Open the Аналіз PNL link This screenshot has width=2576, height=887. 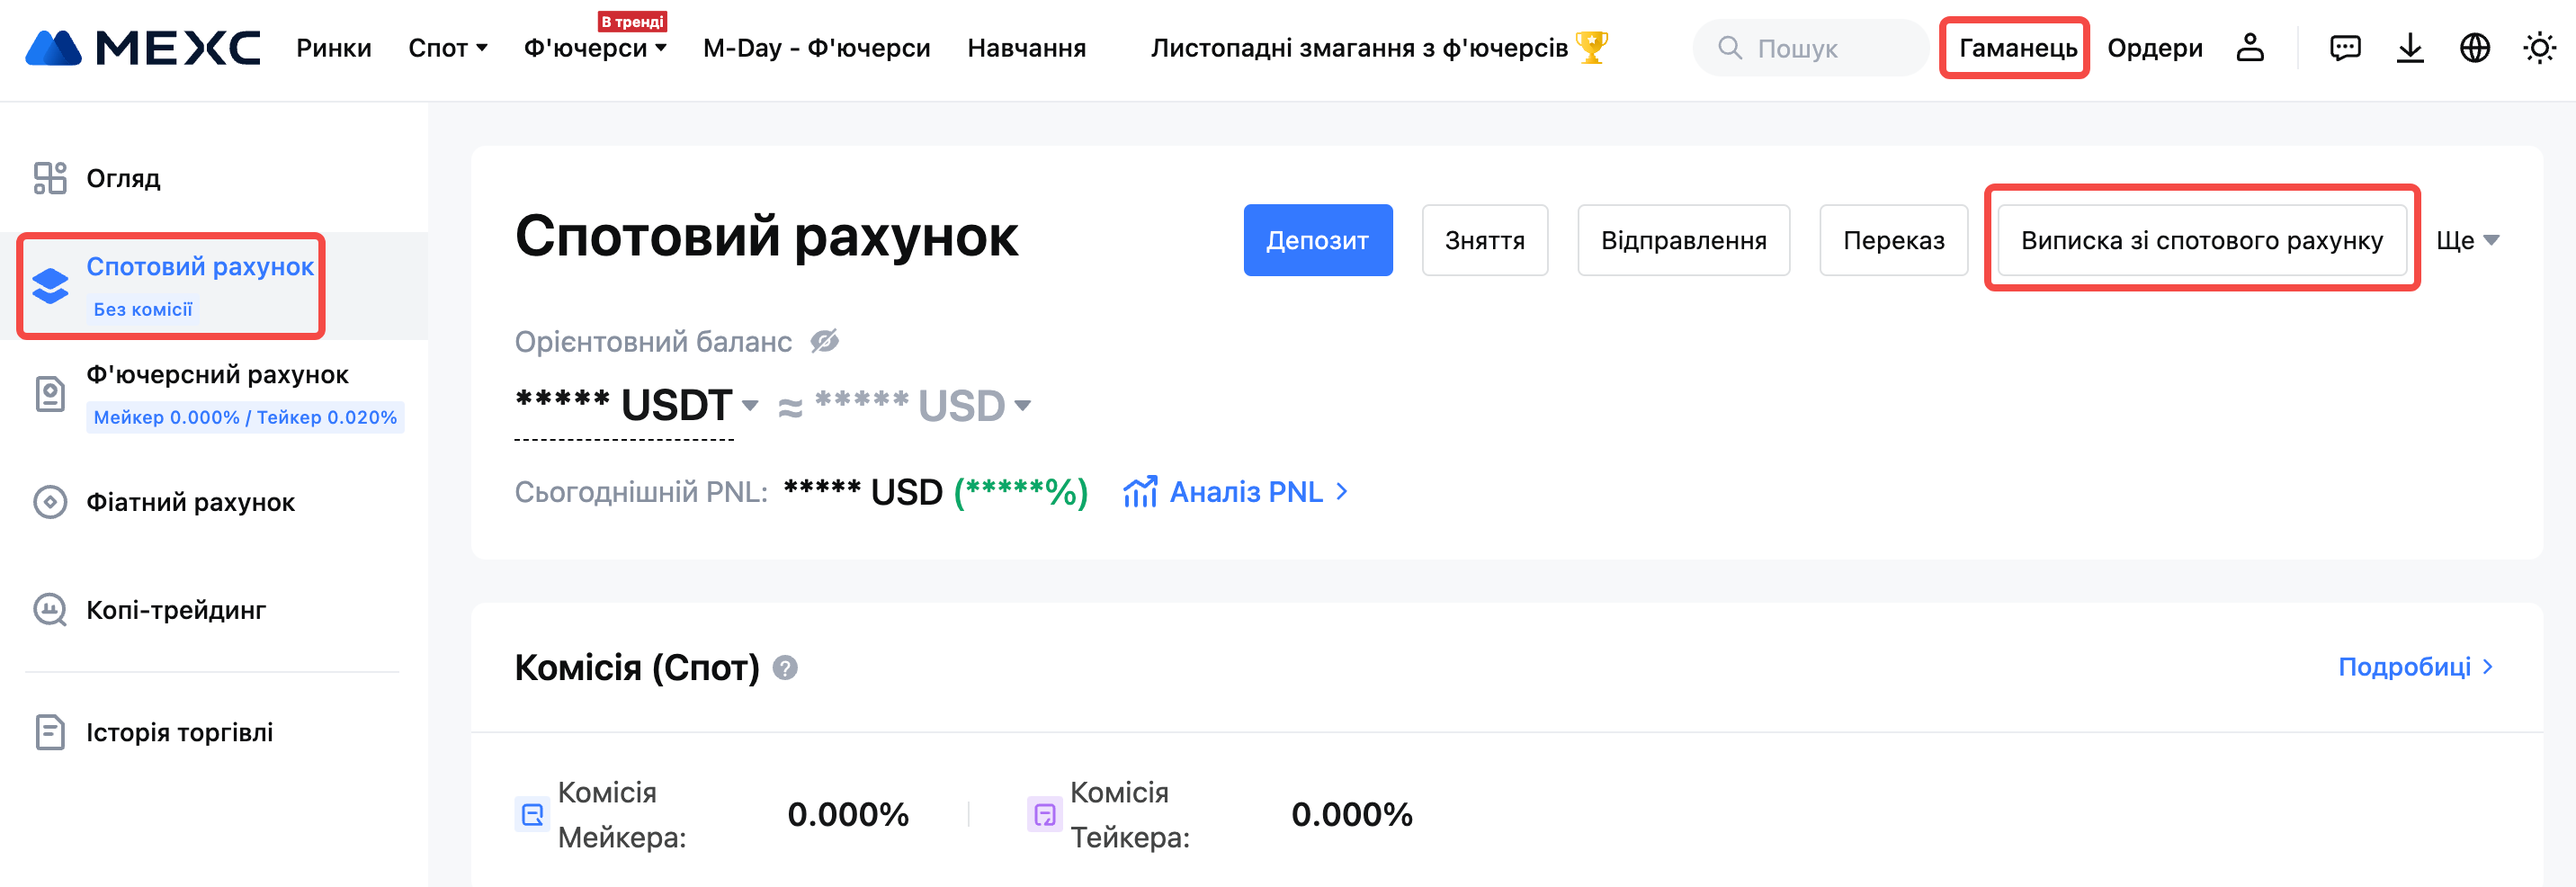[1246, 492]
